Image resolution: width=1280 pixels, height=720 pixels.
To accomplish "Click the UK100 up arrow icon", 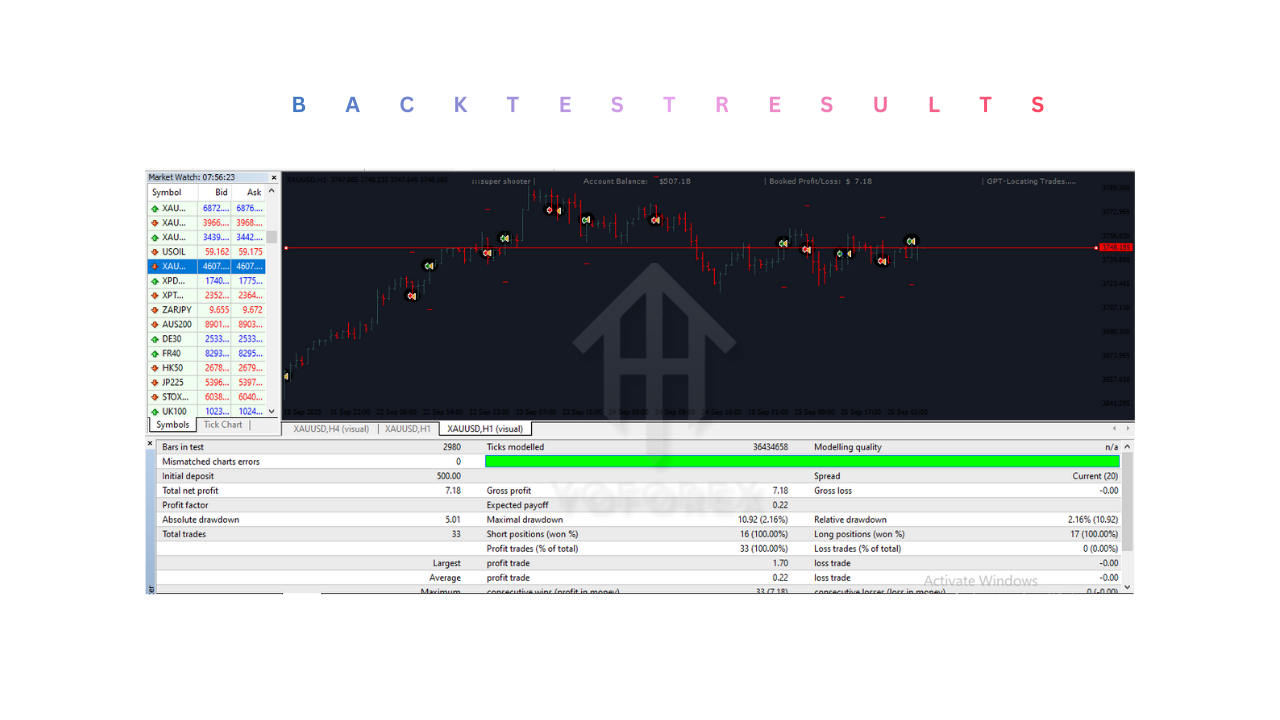I will pyautogui.click(x=155, y=412).
